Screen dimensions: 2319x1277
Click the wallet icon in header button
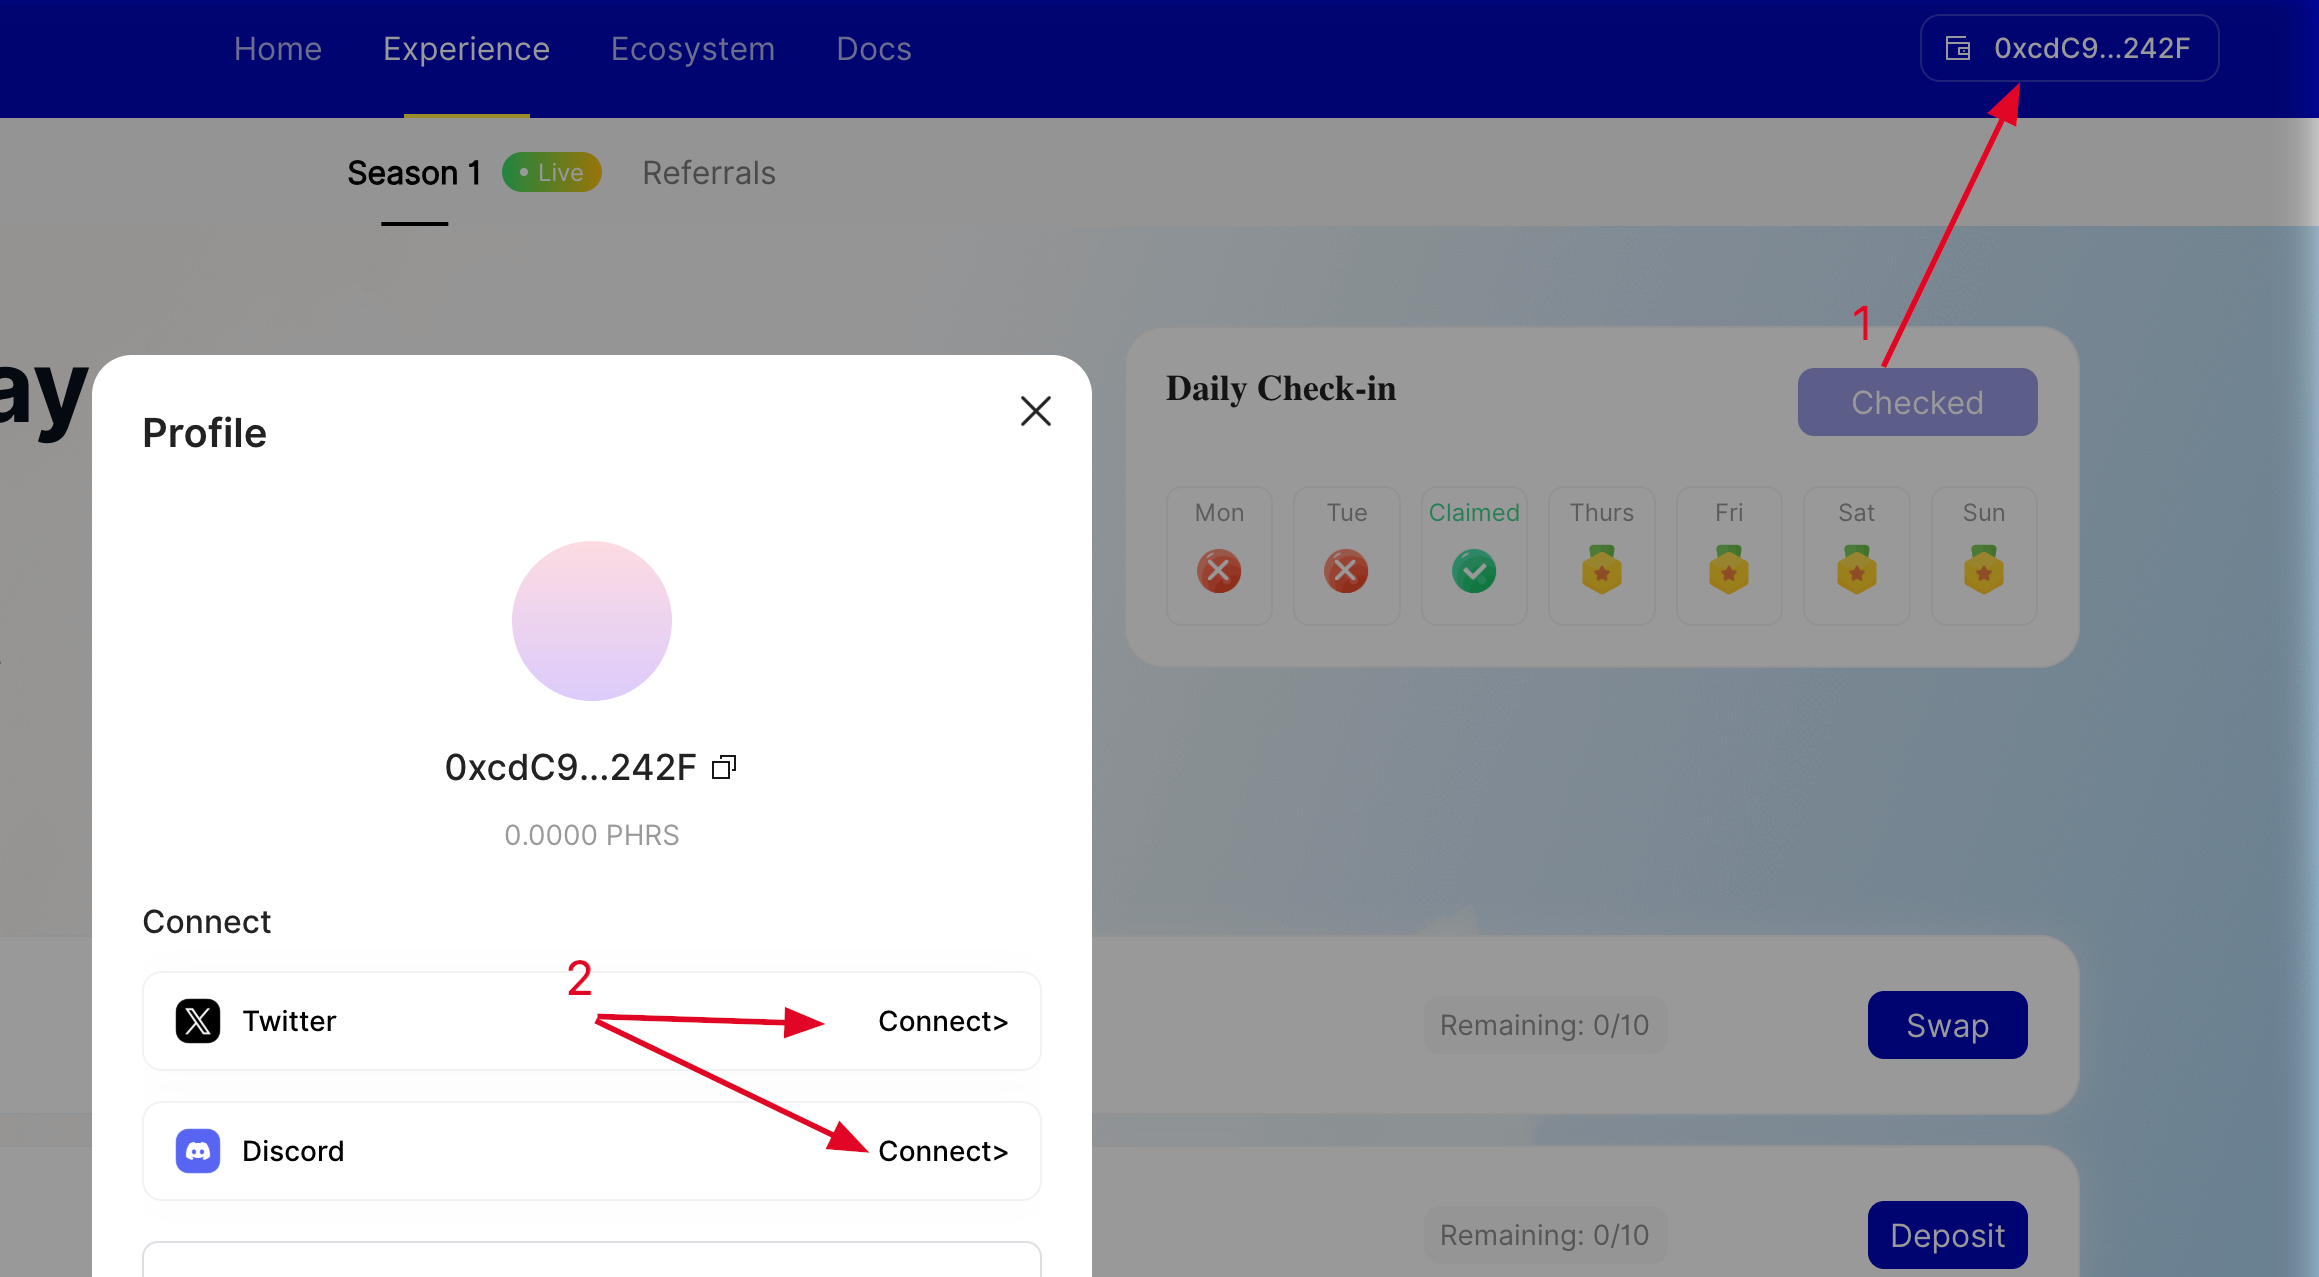click(x=1958, y=48)
